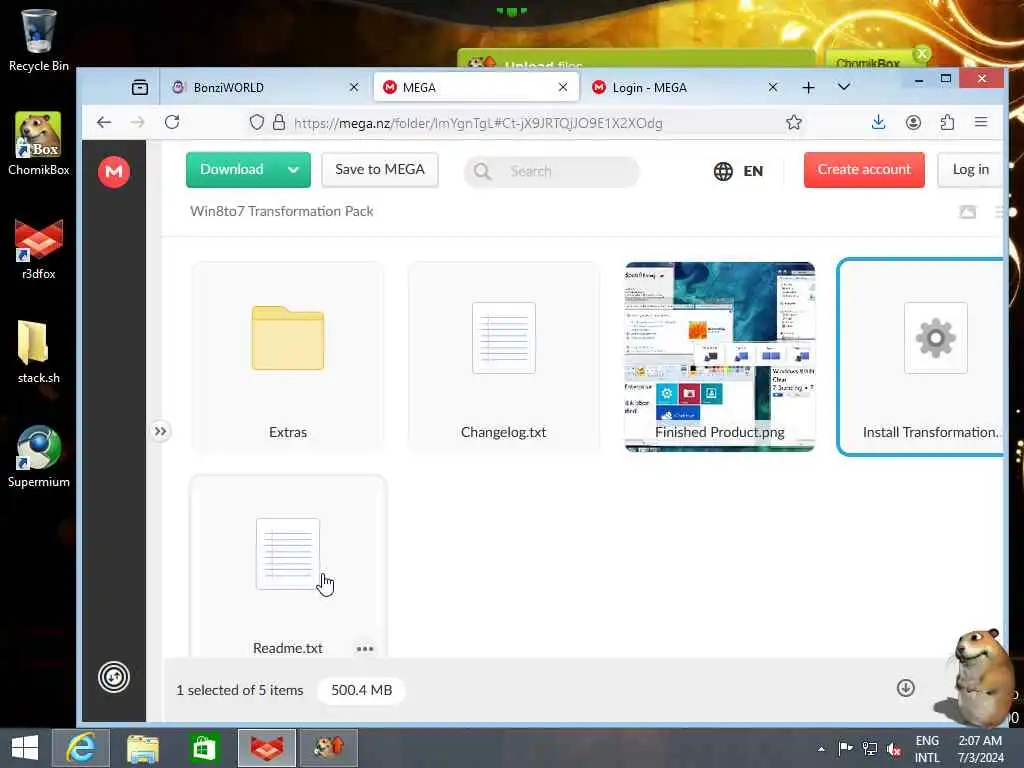This screenshot has width=1024, height=768.
Task: Open the list all tabs dropdown chevron
Action: pos(844,87)
